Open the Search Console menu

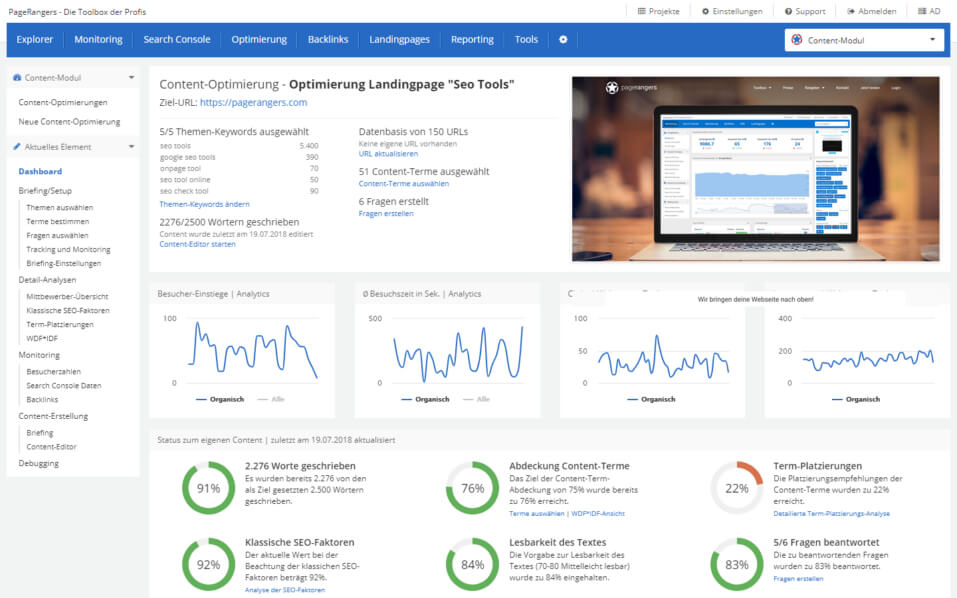[177, 39]
